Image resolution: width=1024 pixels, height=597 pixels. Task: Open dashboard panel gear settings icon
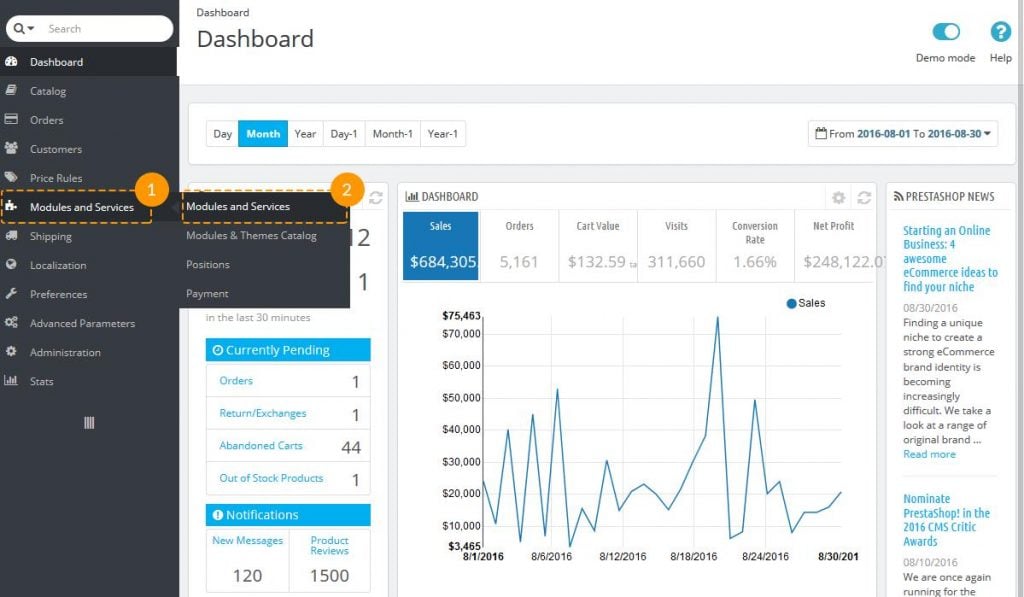838,198
